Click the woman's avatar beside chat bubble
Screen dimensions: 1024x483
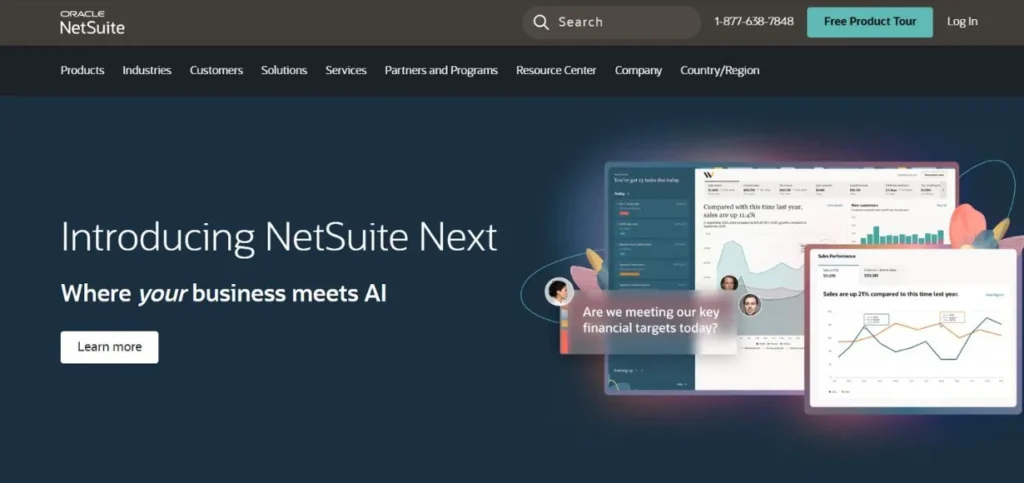pyautogui.click(x=559, y=291)
